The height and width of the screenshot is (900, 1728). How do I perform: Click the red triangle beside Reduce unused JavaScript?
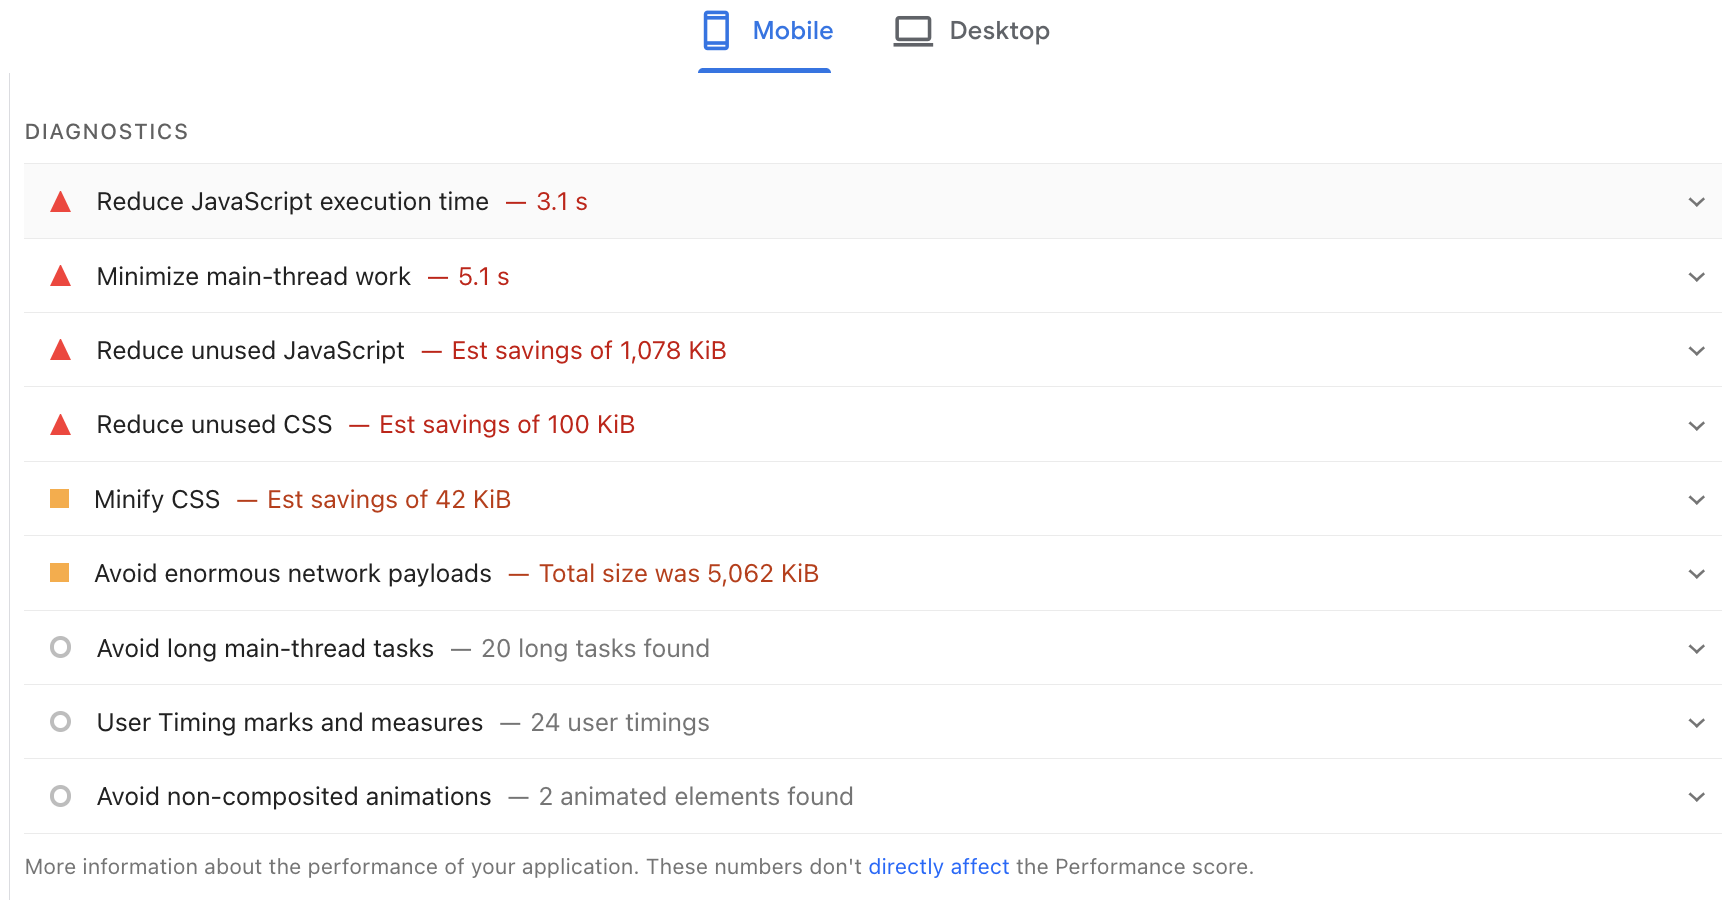point(60,350)
